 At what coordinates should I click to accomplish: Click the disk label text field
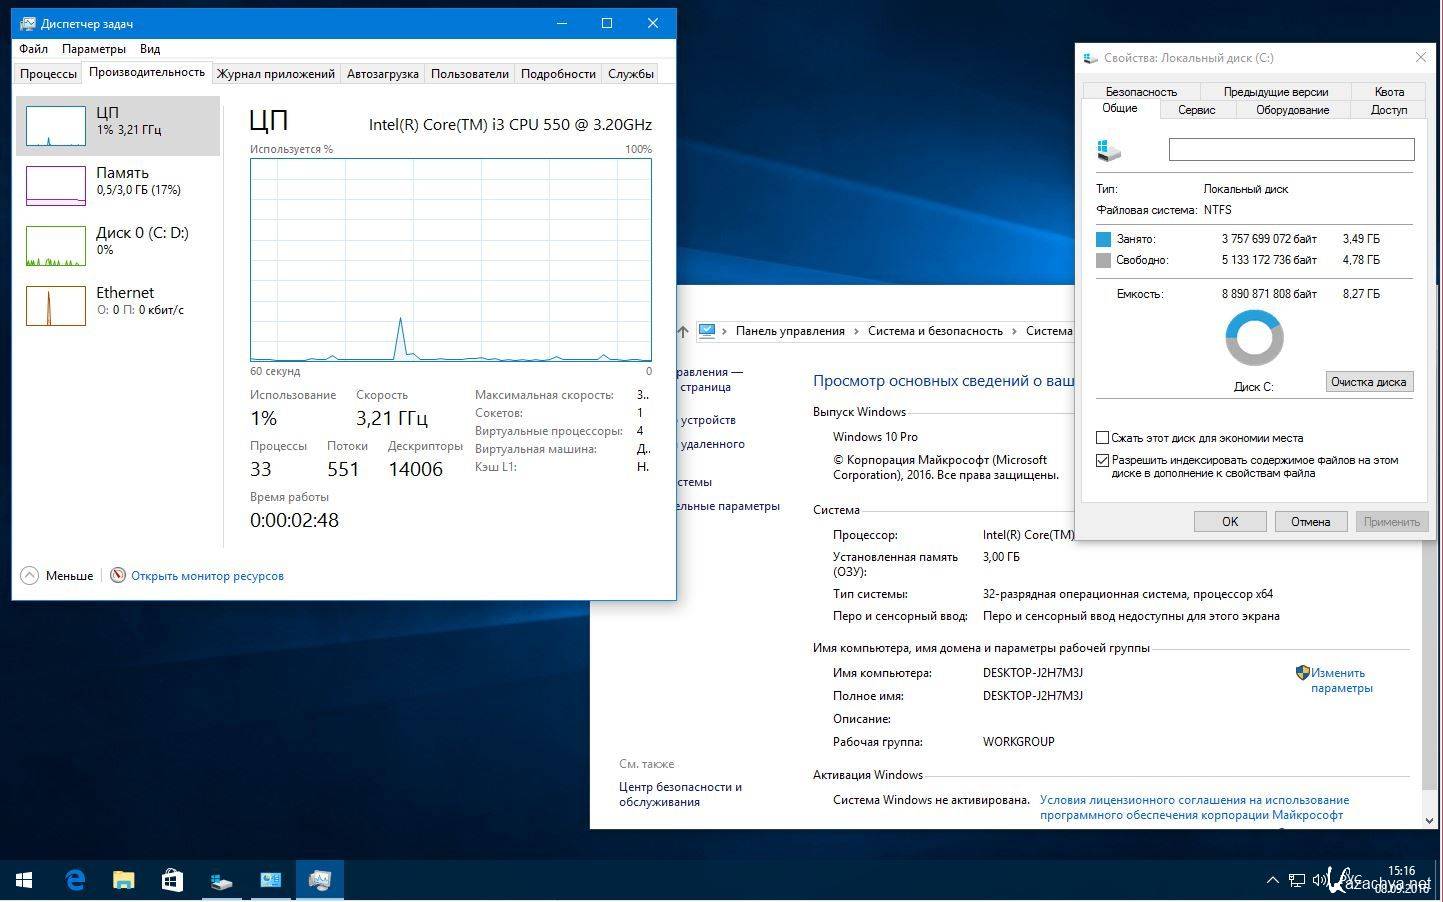tap(1291, 150)
